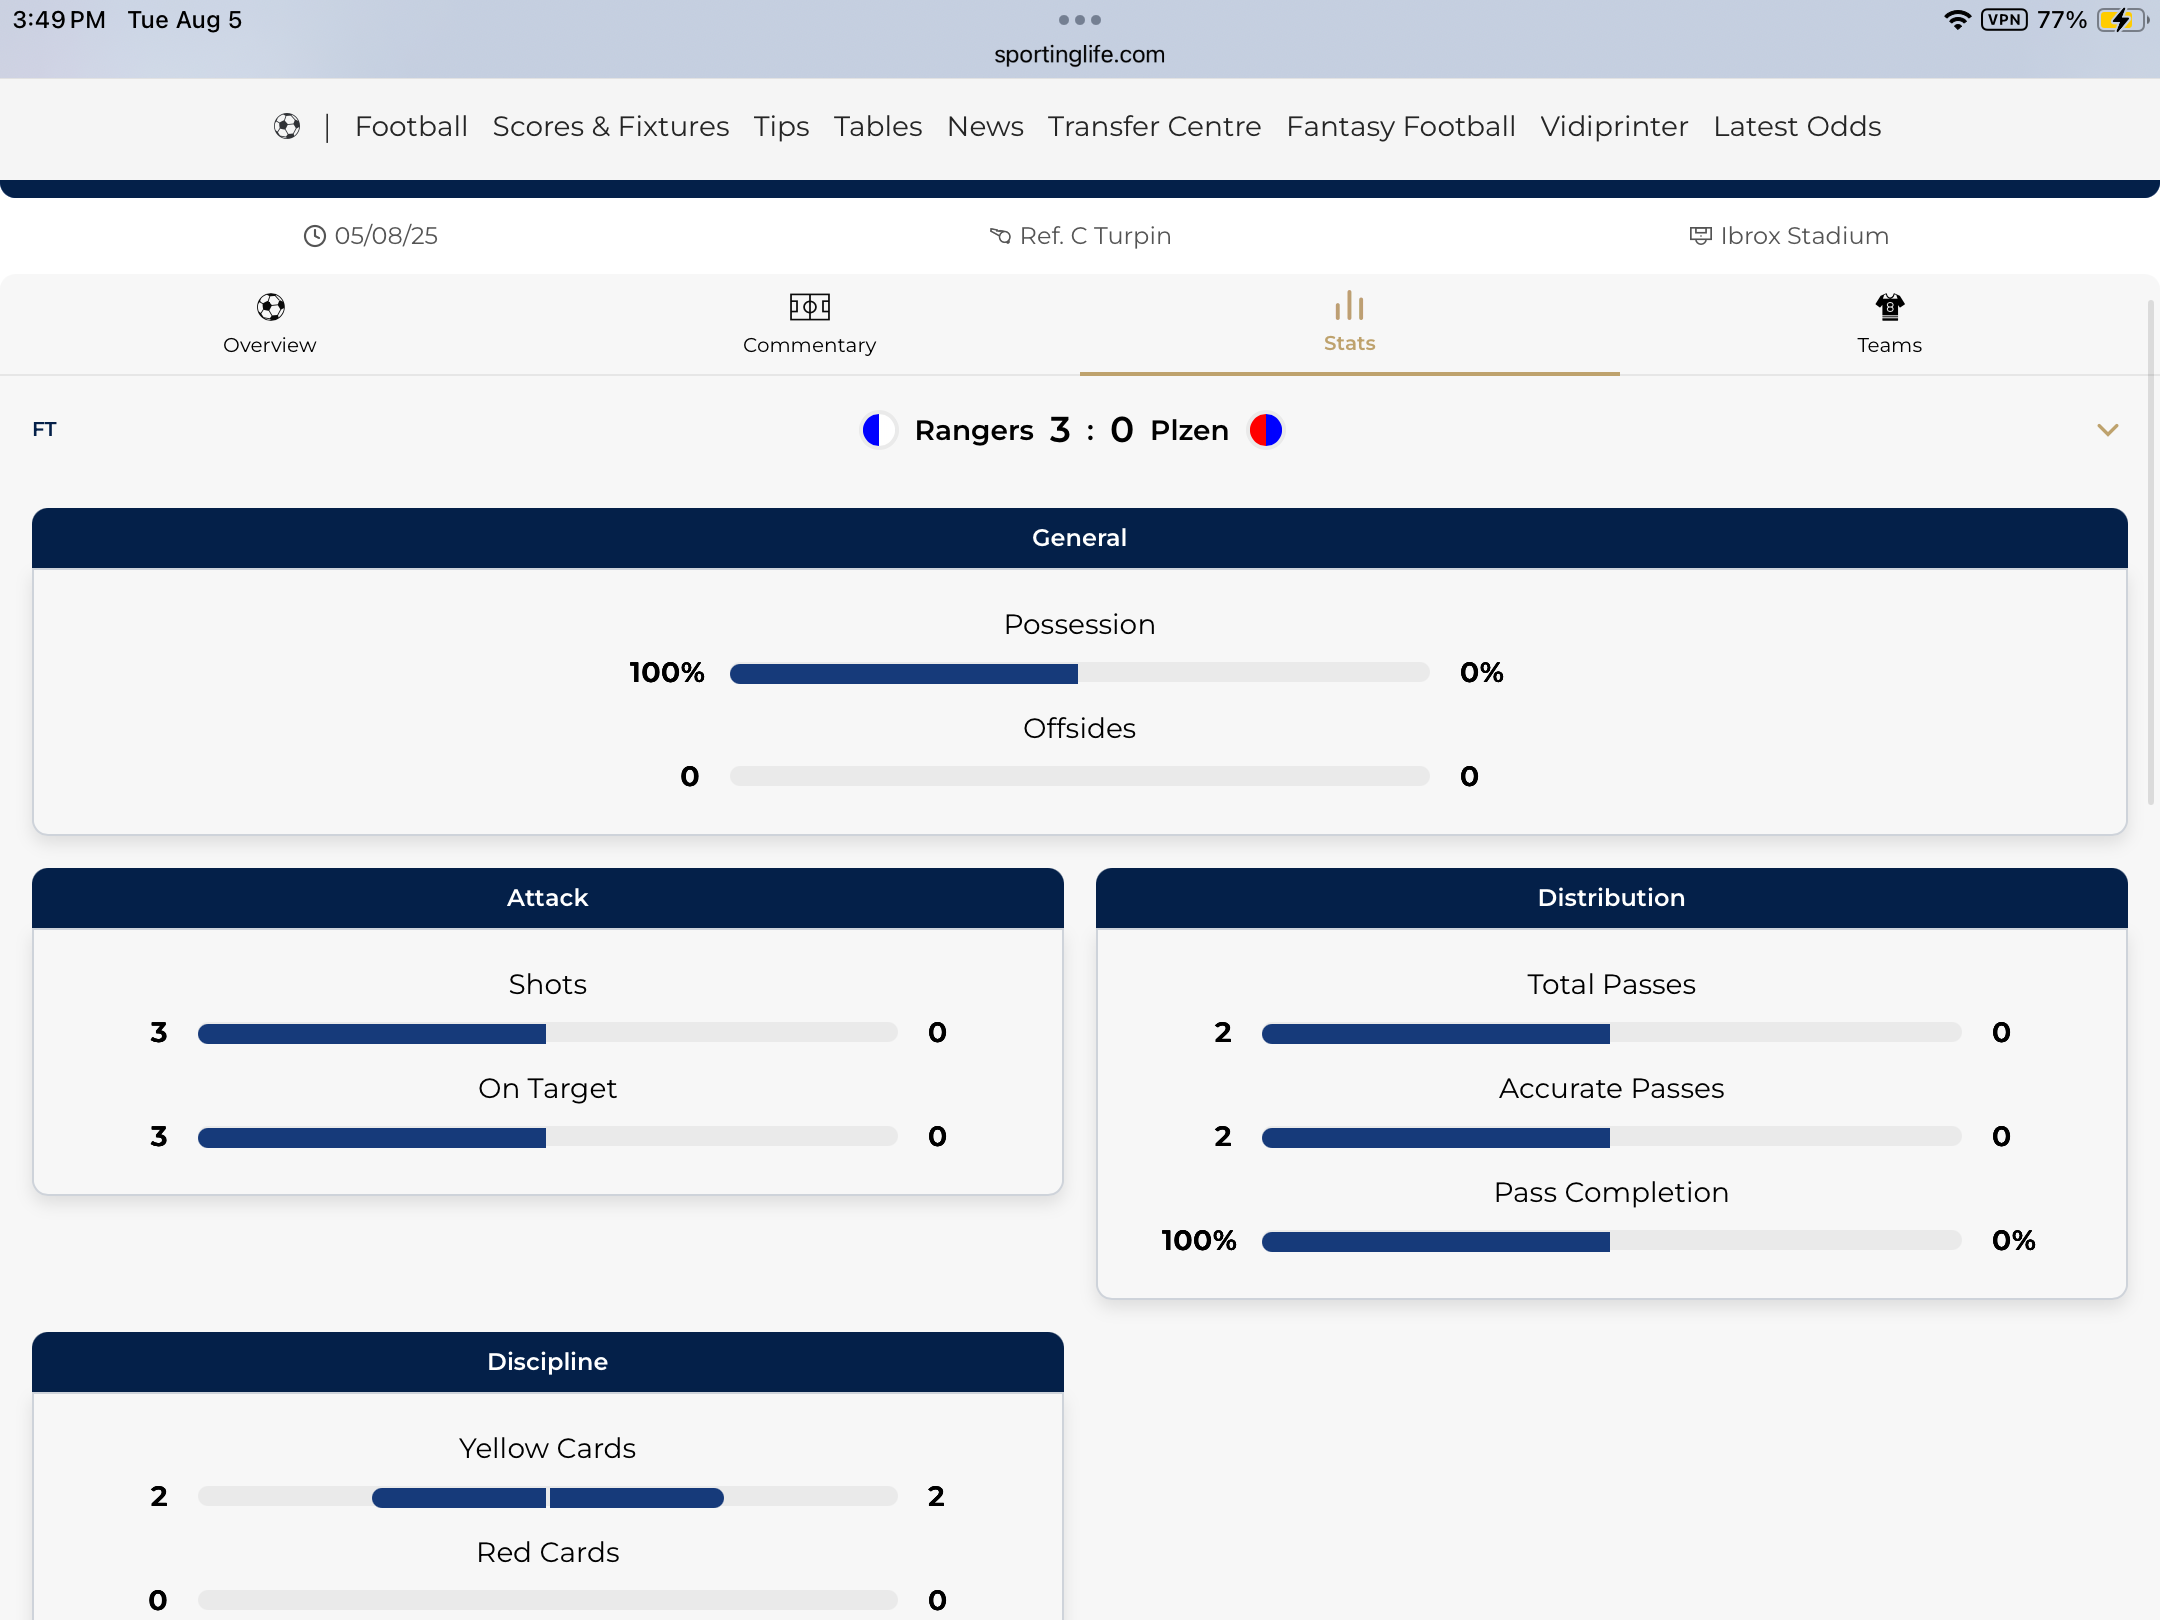Click the 'Shots' label
This screenshot has width=2160, height=1620.
click(x=548, y=985)
